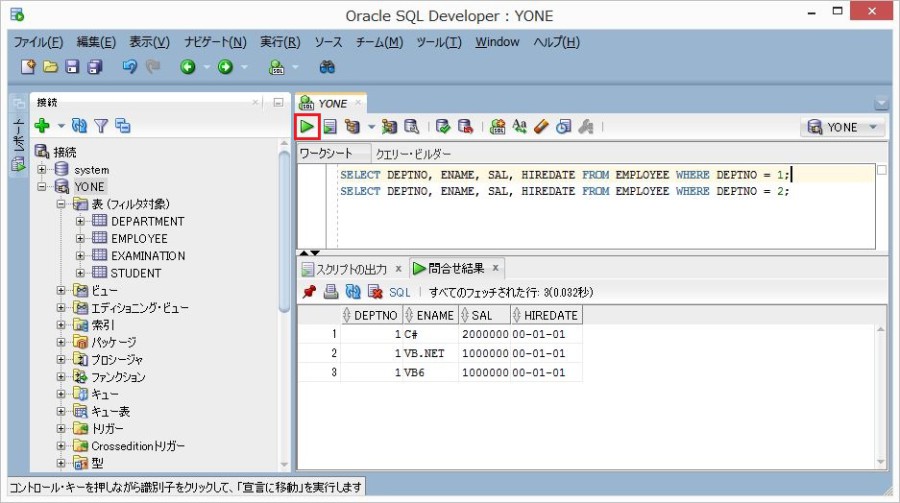Expand the DEPARTMENT table node
Viewport: 900px width, 503px height.
tap(80, 221)
